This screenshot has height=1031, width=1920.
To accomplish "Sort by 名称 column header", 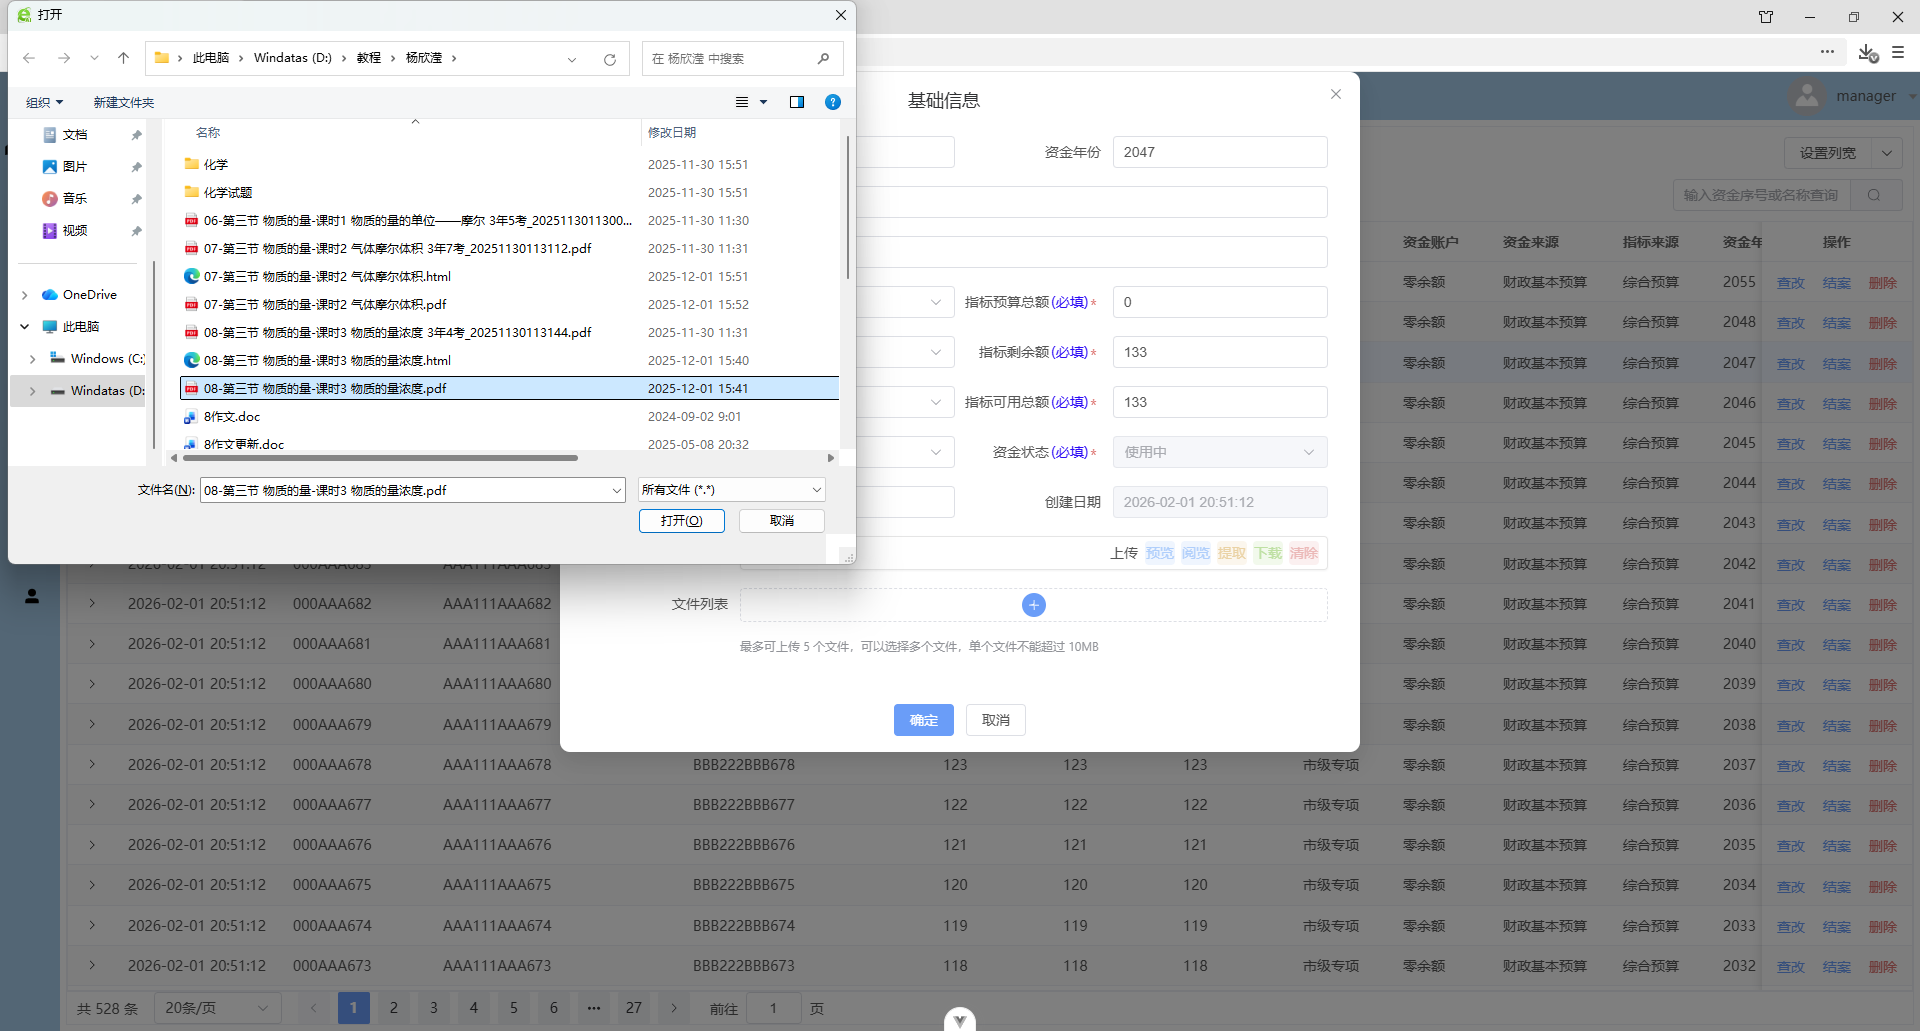I will 208,132.
